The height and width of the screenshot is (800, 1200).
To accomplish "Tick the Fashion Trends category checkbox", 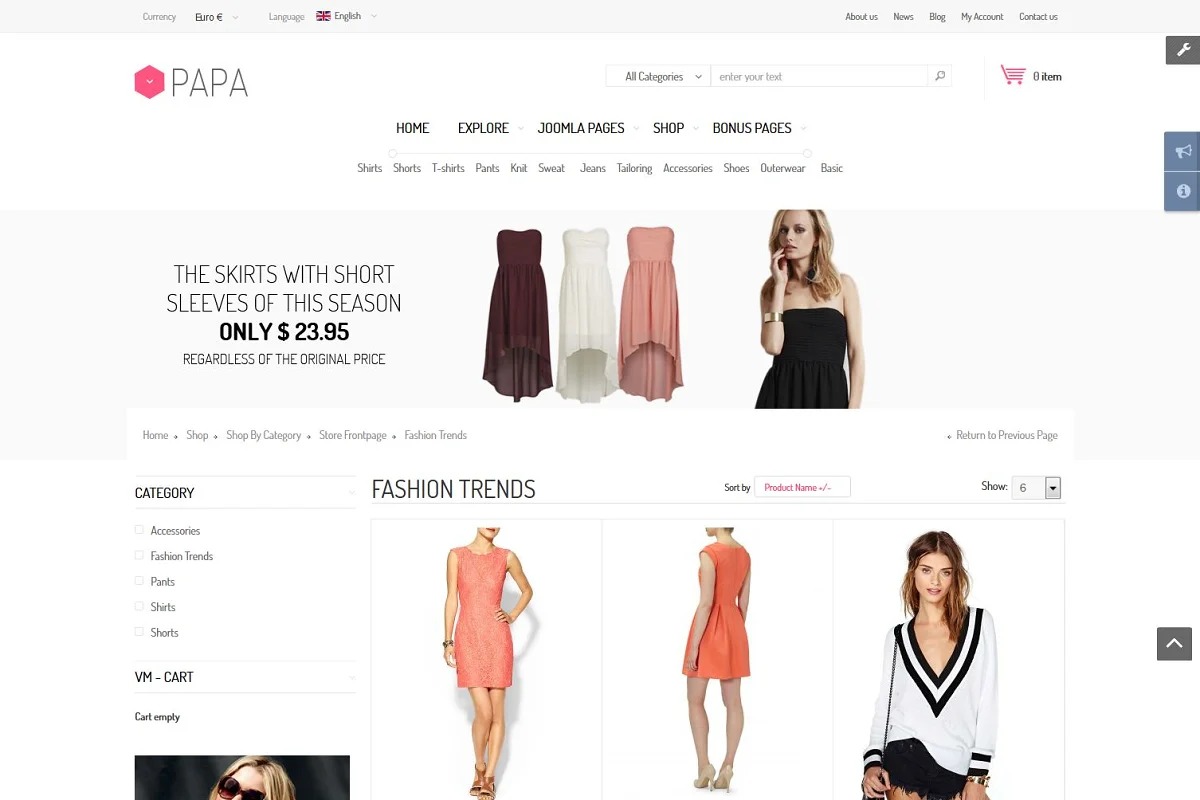I will [x=140, y=555].
